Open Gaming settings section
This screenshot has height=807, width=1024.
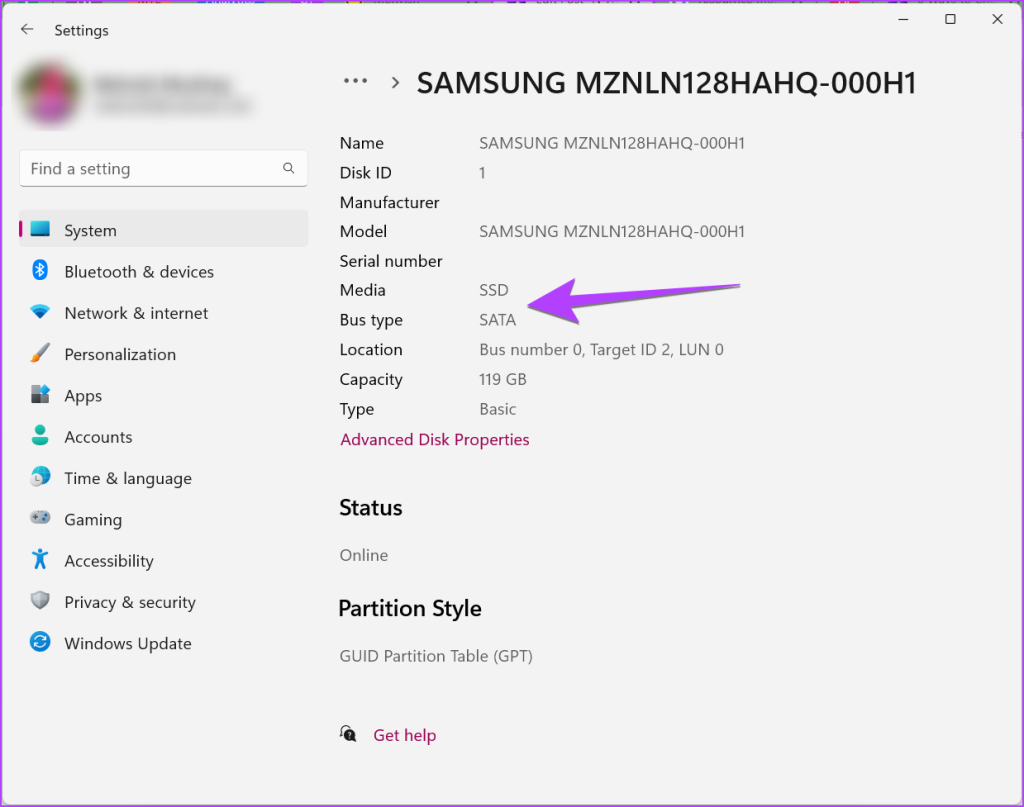click(x=163, y=519)
